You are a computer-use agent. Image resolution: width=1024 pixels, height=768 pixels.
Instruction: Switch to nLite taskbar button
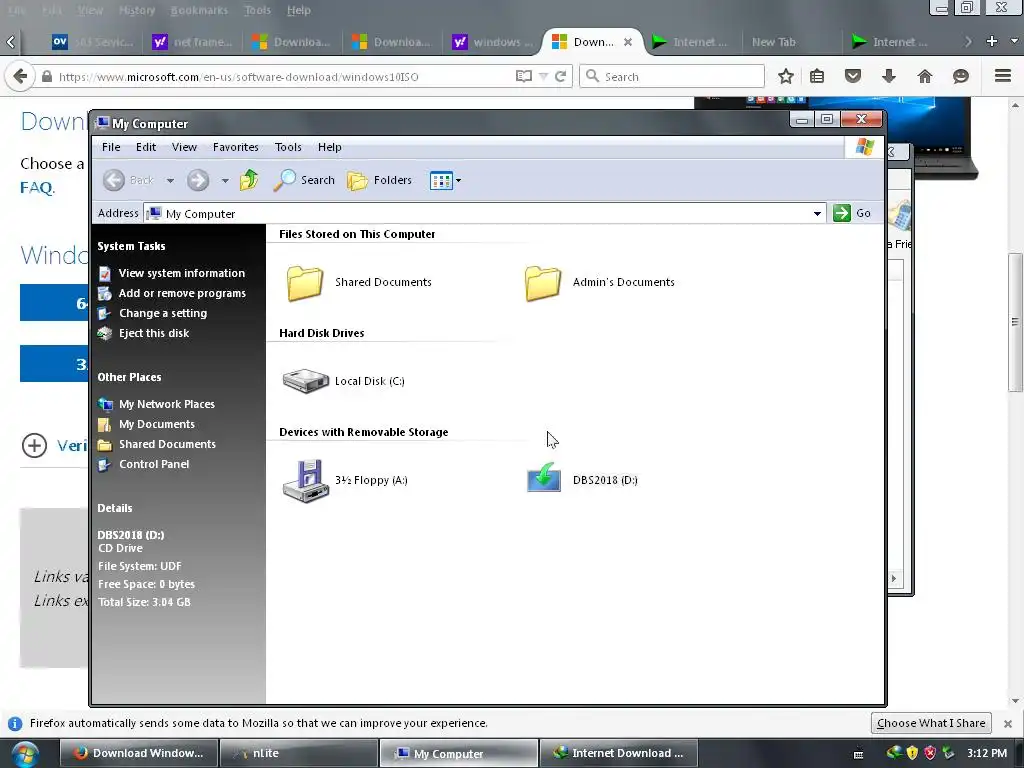point(298,753)
